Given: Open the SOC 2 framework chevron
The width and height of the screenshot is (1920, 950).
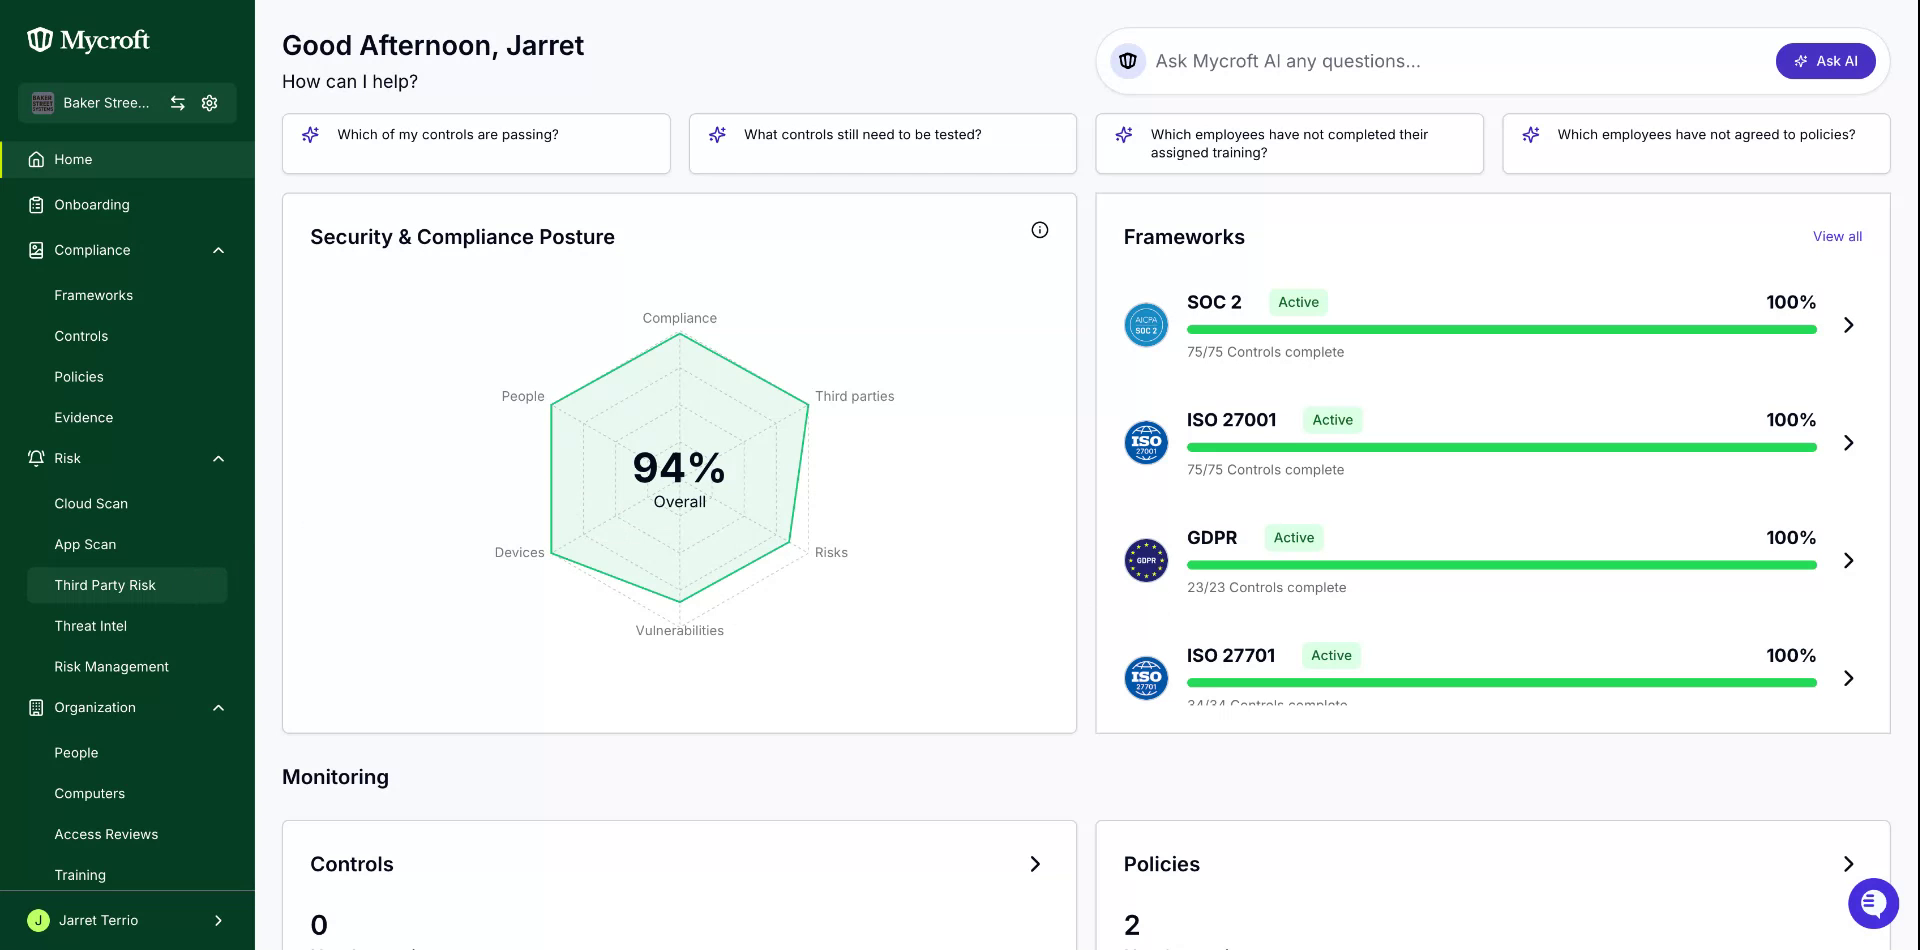Looking at the screenshot, I should pos(1849,325).
